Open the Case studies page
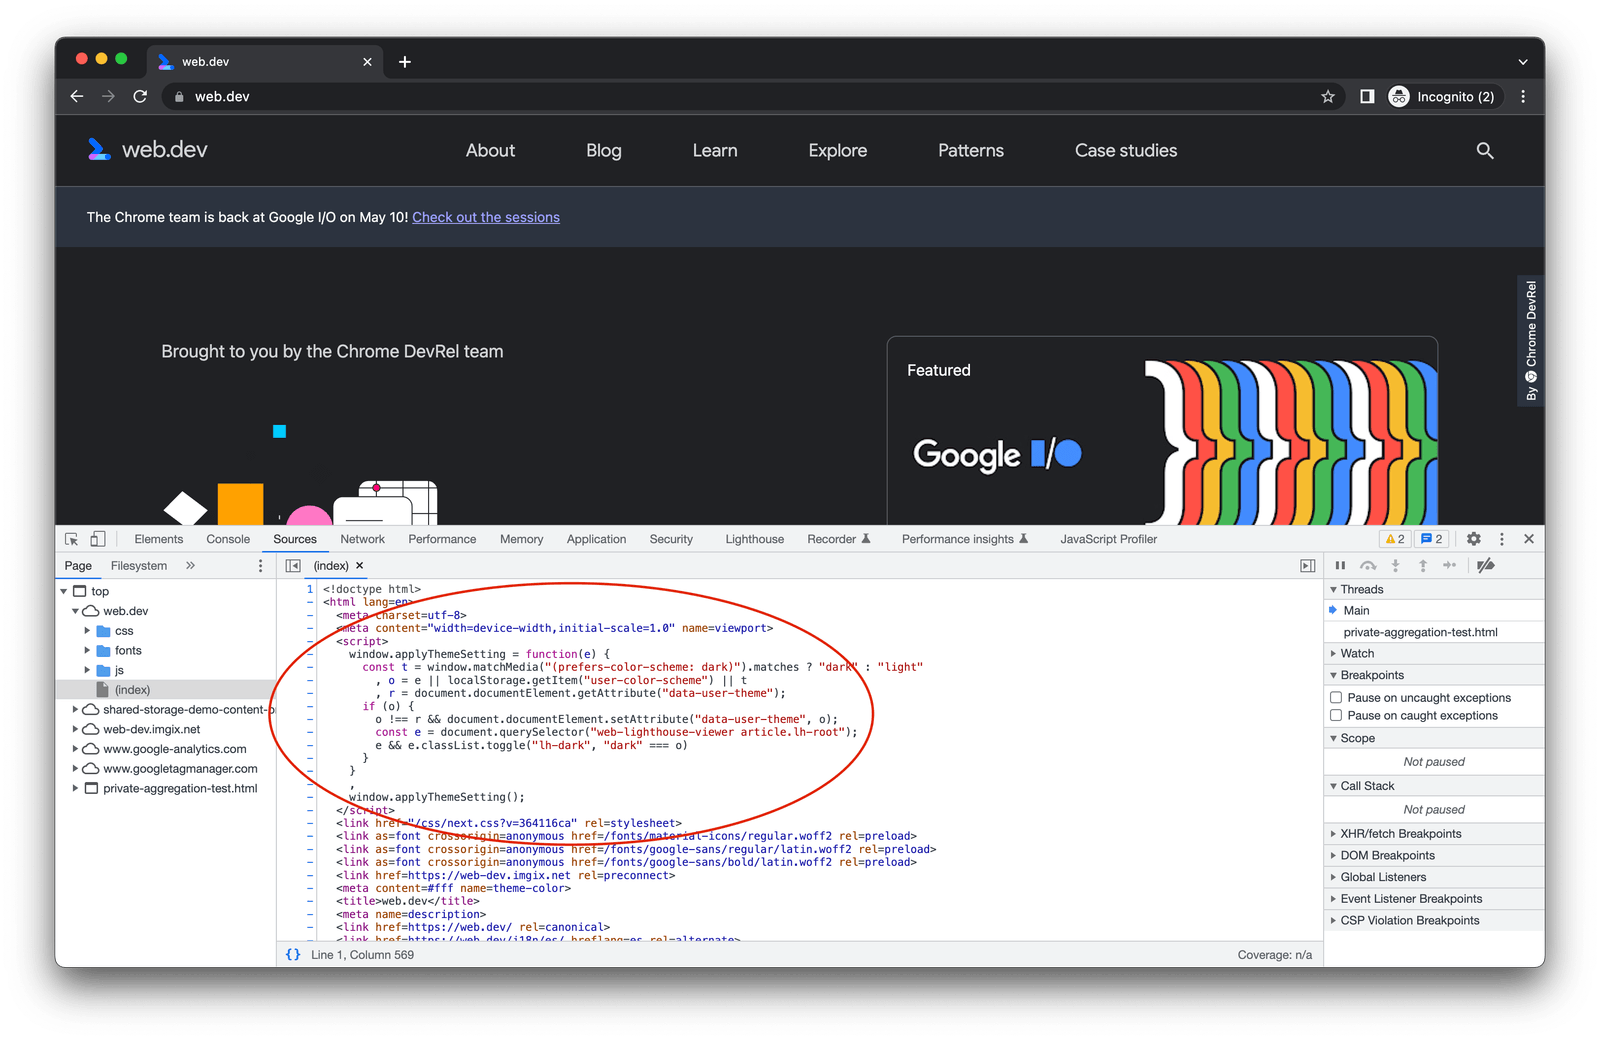This screenshot has width=1600, height=1040. 1125,150
